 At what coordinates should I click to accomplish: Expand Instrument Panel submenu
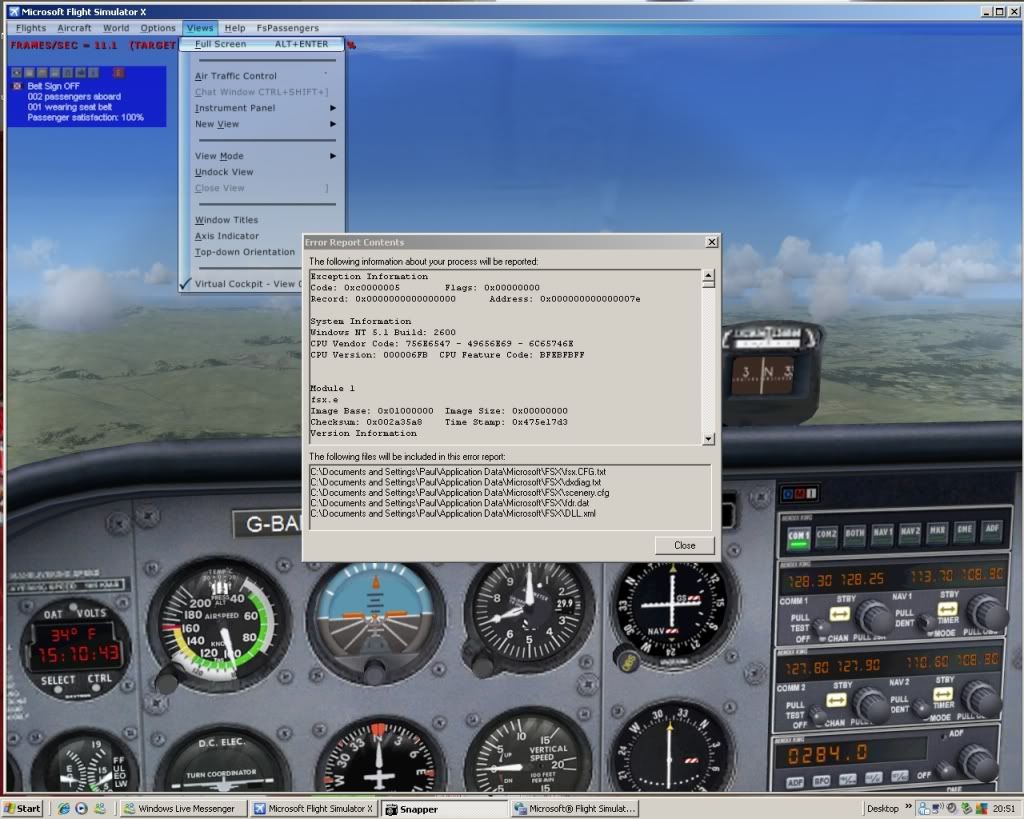[263, 108]
